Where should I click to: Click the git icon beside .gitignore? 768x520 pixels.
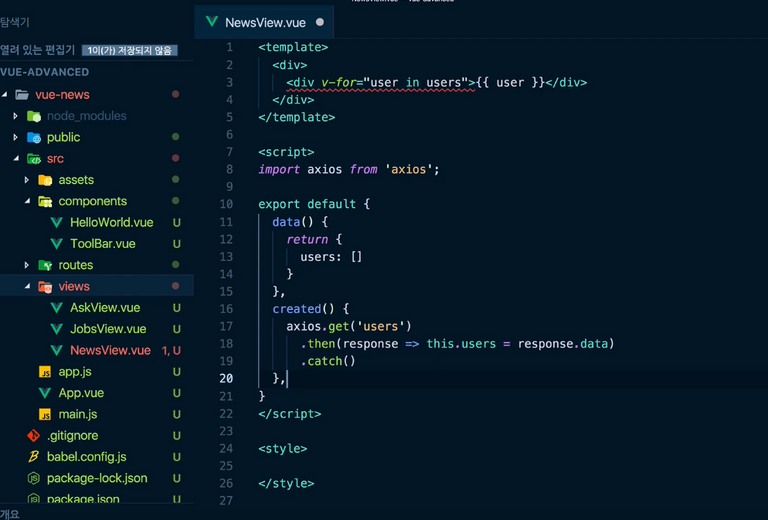coord(34,436)
